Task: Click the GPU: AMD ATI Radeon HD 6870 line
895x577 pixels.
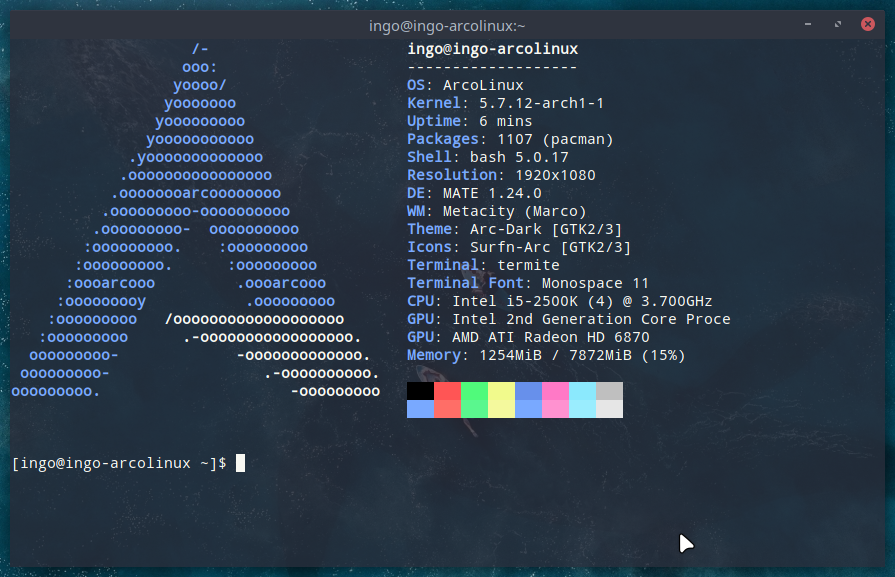Action: click(528, 337)
